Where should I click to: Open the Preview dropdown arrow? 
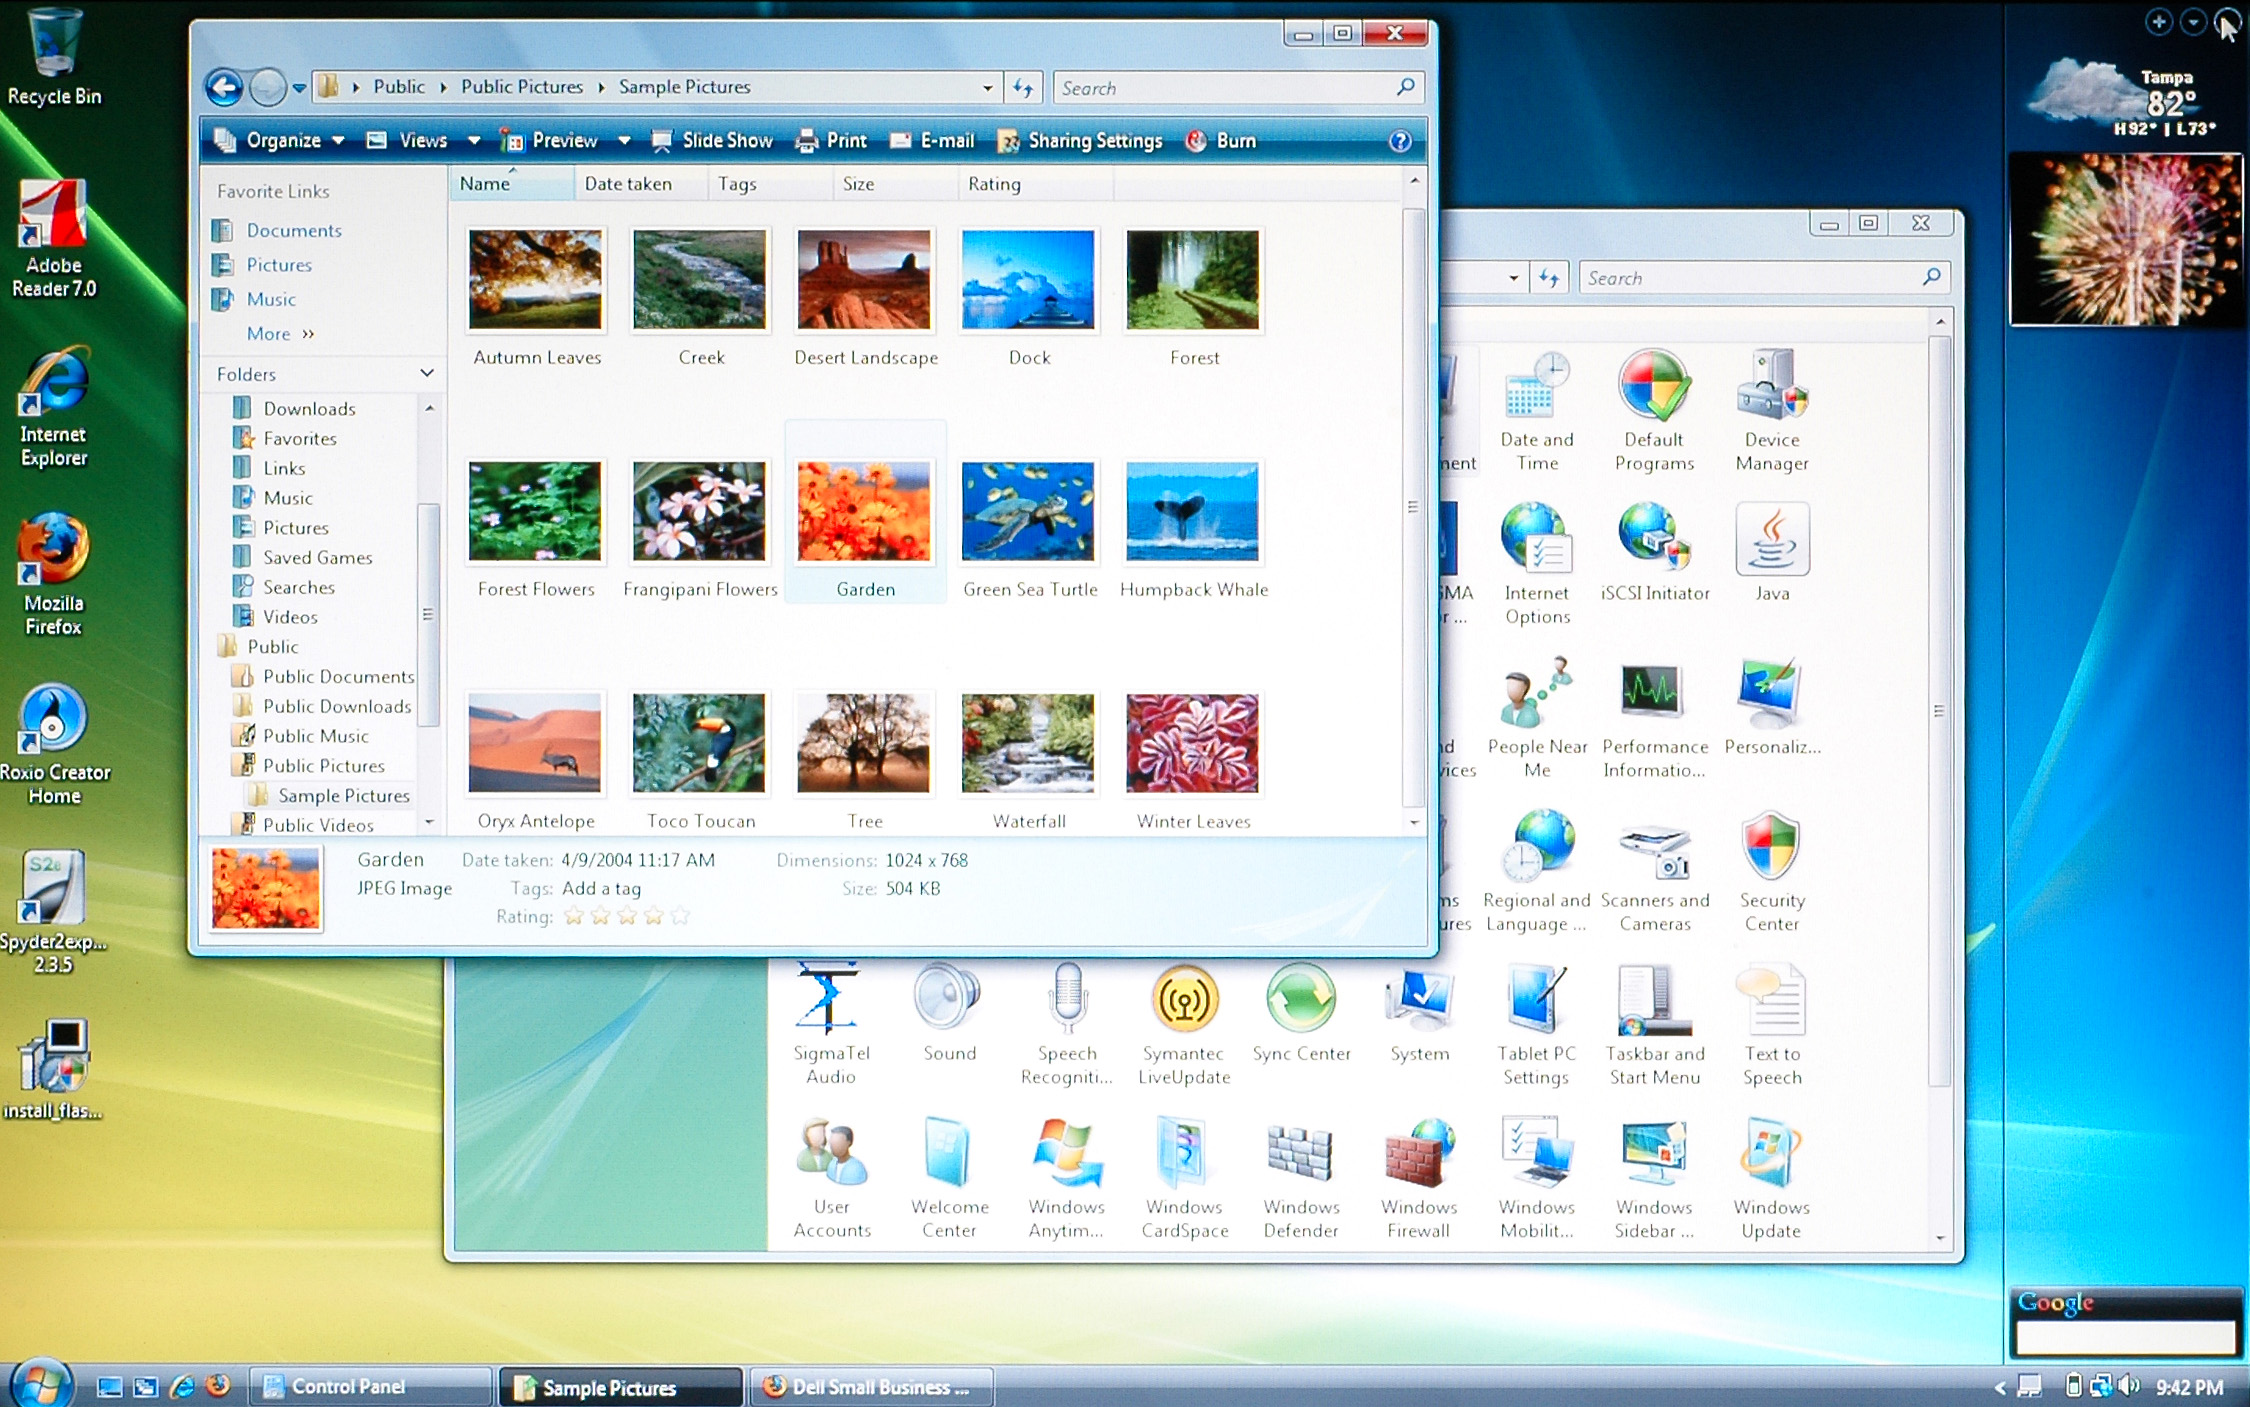point(624,141)
